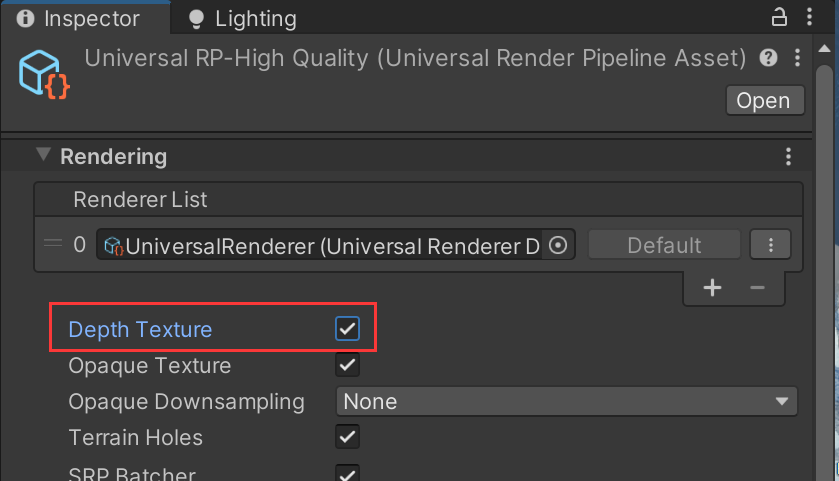Open the Opaque Downsampling dropdown set to None
This screenshot has height=481, width=839.
click(x=567, y=401)
